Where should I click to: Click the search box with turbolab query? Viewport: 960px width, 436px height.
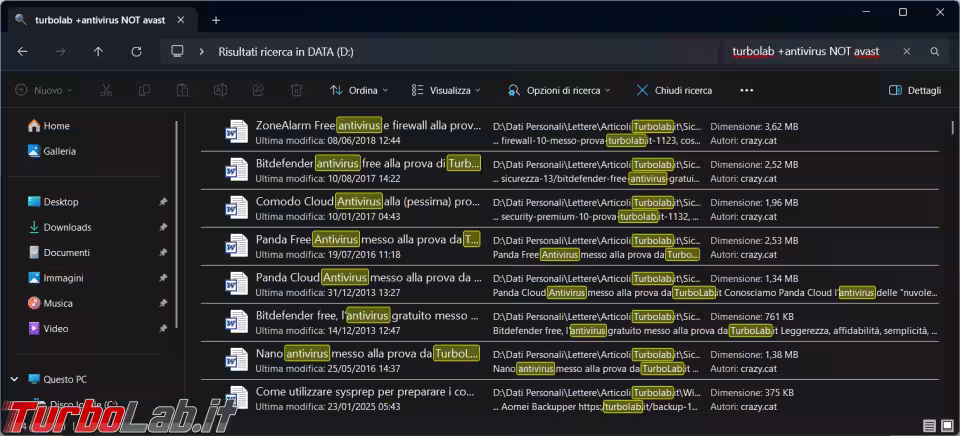coord(806,52)
